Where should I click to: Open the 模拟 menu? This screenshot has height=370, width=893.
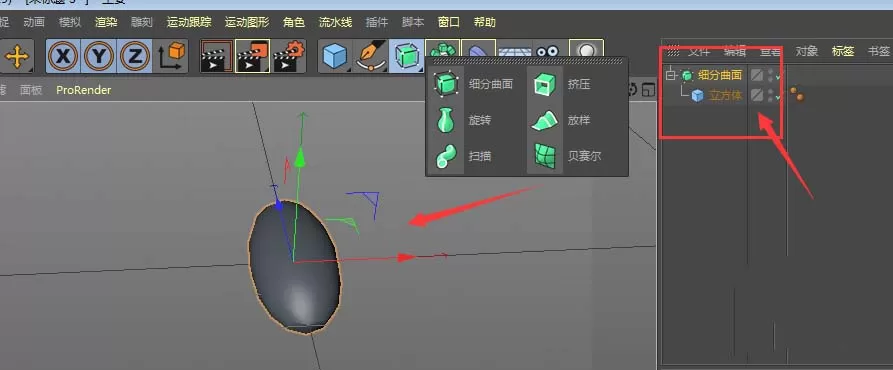click(x=70, y=22)
